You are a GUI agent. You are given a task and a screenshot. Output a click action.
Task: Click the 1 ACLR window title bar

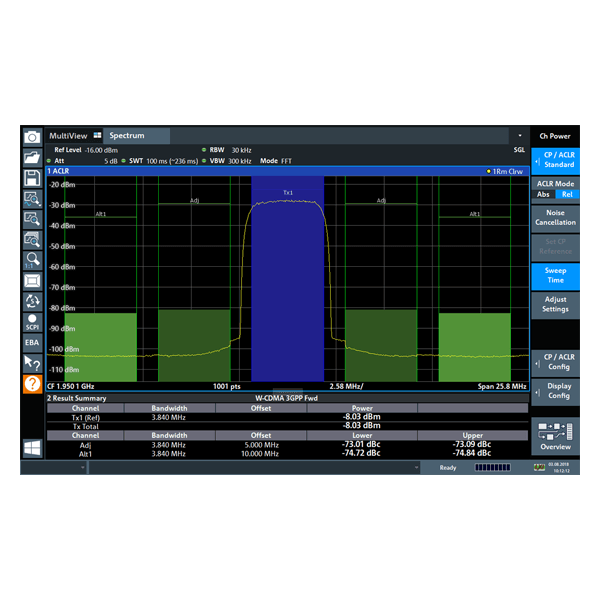(288, 171)
